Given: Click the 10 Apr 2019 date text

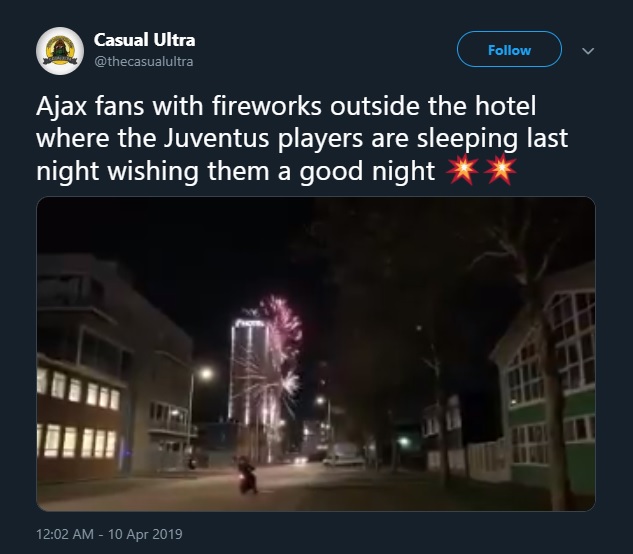Looking at the screenshot, I should (x=145, y=534).
